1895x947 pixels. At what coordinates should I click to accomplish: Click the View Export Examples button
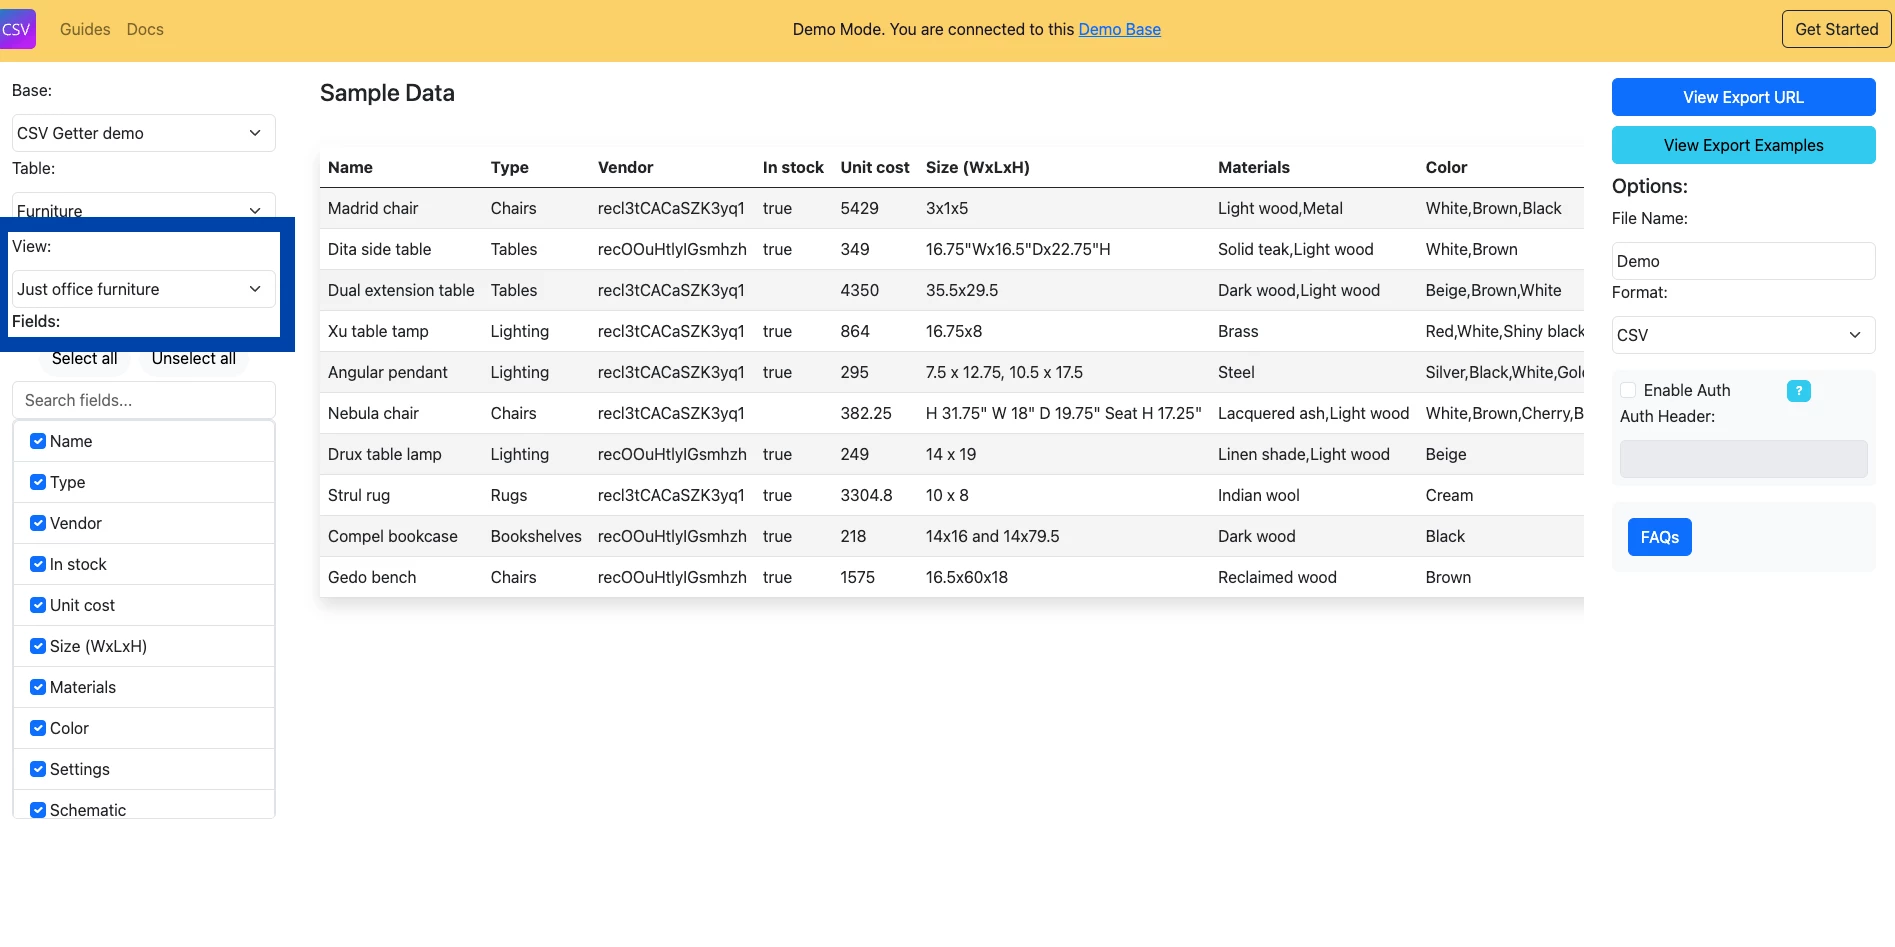coord(1743,145)
